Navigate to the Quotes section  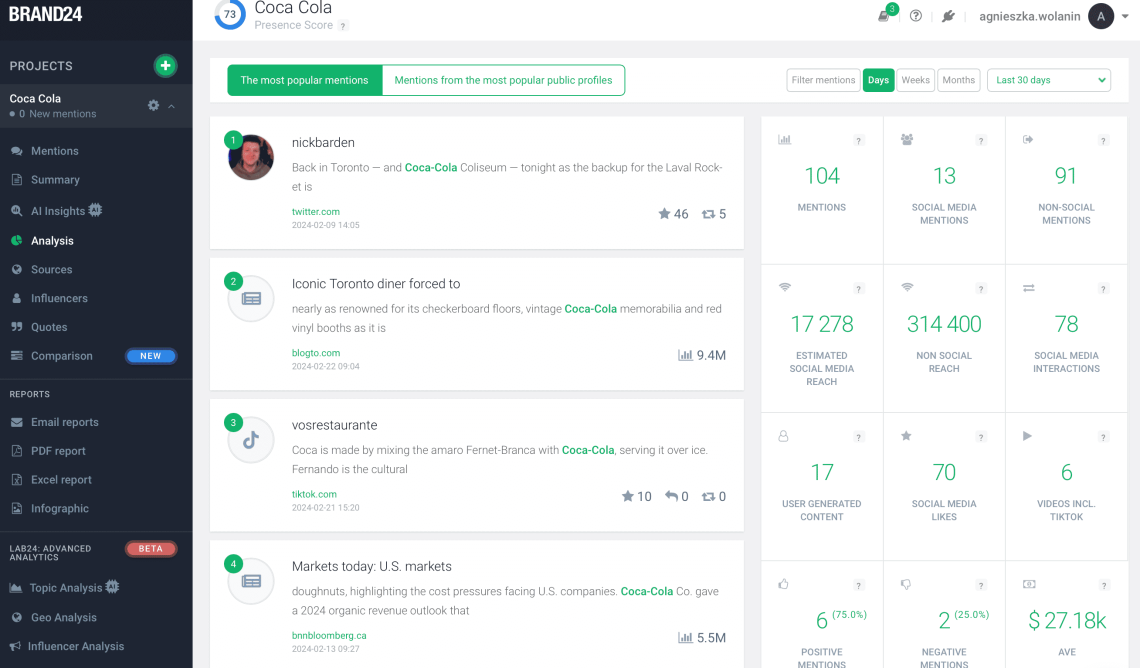(x=49, y=327)
